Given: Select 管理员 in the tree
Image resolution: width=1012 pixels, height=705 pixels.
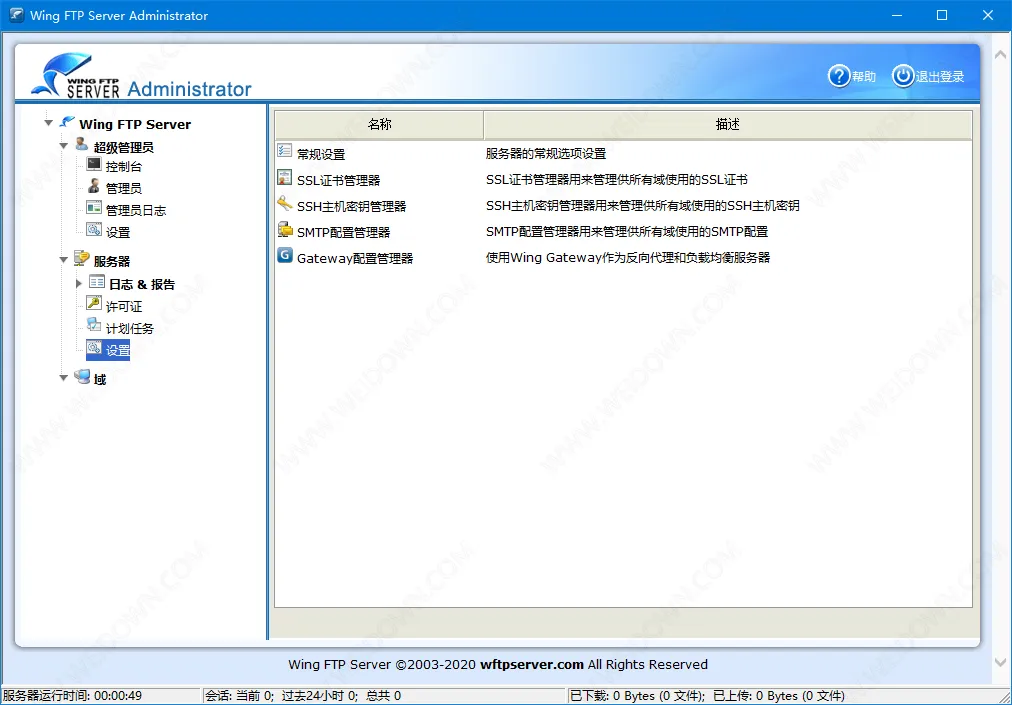Looking at the screenshot, I should pyautogui.click(x=124, y=189).
